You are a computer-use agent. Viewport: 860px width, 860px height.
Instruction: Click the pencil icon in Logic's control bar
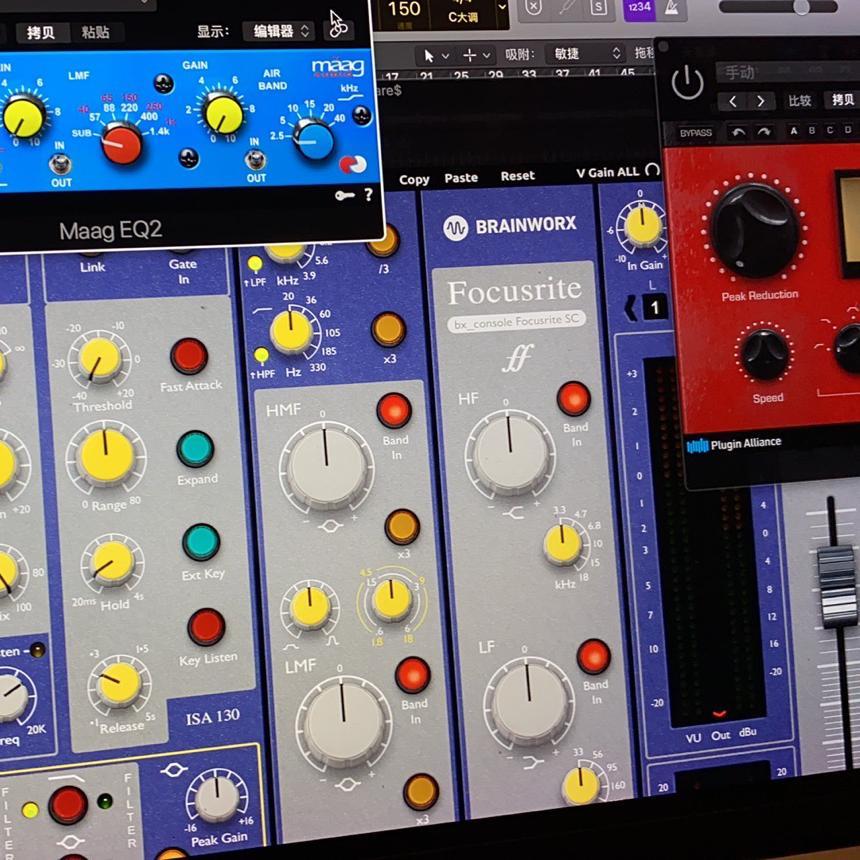(x=567, y=8)
